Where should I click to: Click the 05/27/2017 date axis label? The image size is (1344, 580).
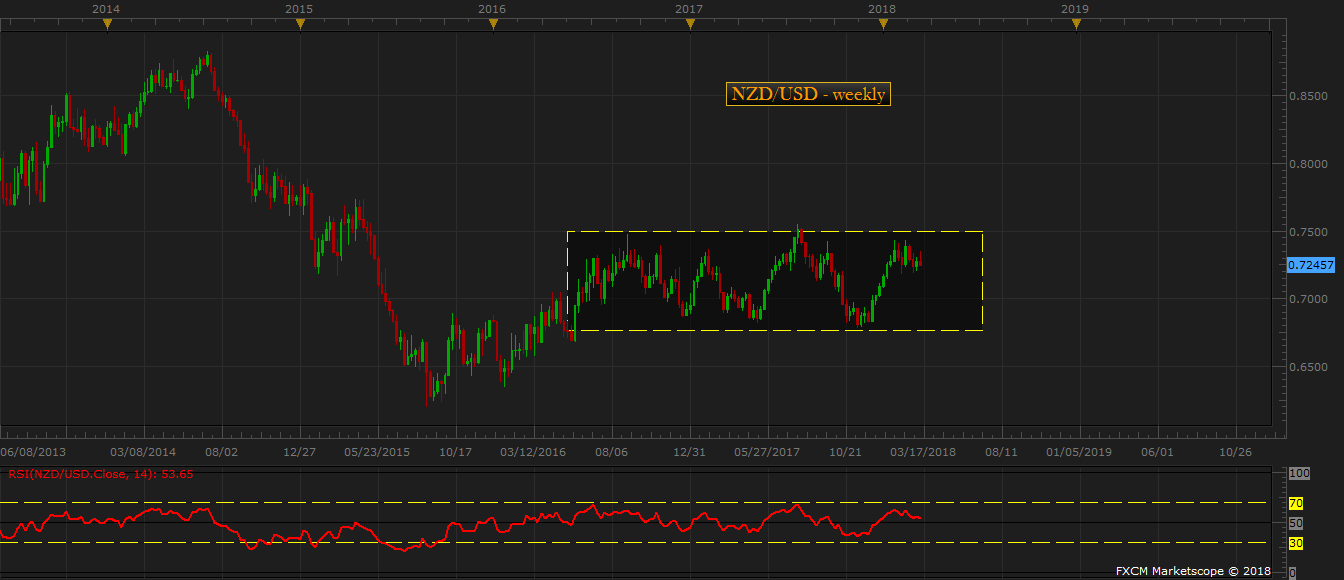(768, 452)
